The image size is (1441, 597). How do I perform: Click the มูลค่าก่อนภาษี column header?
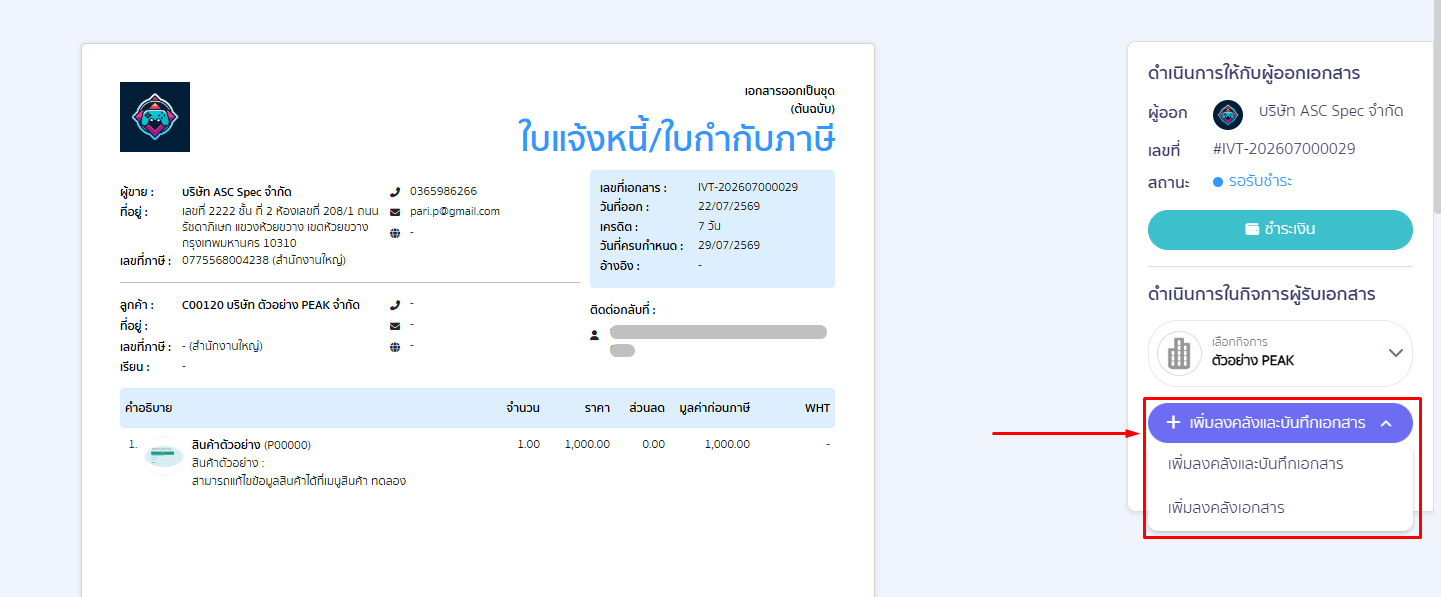point(714,408)
